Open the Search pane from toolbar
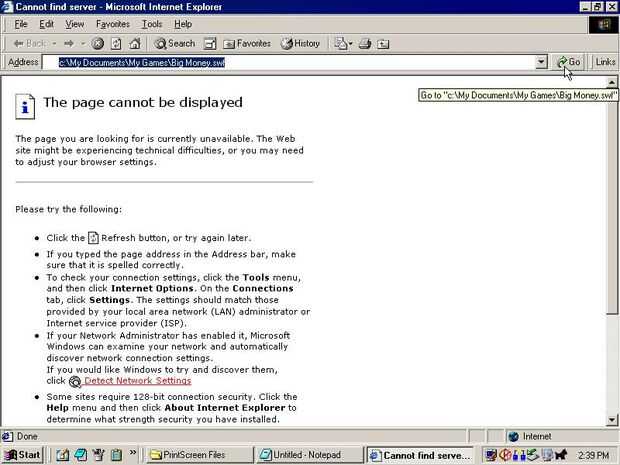Screen dimensions: 620x465 tap(175, 43)
